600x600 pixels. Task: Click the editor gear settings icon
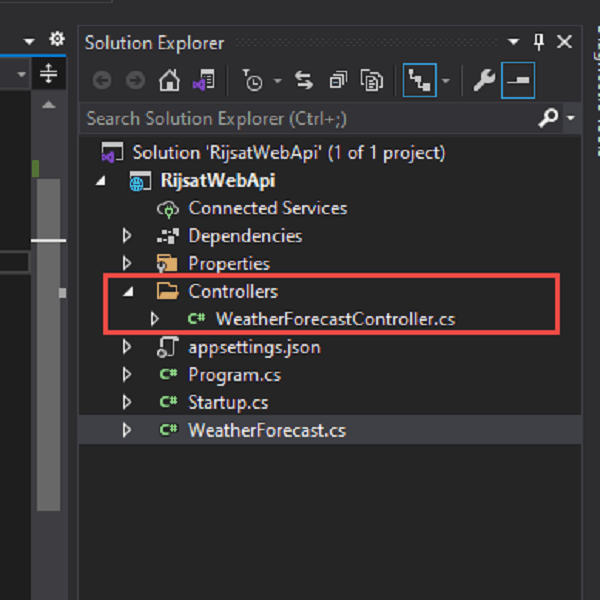57,39
